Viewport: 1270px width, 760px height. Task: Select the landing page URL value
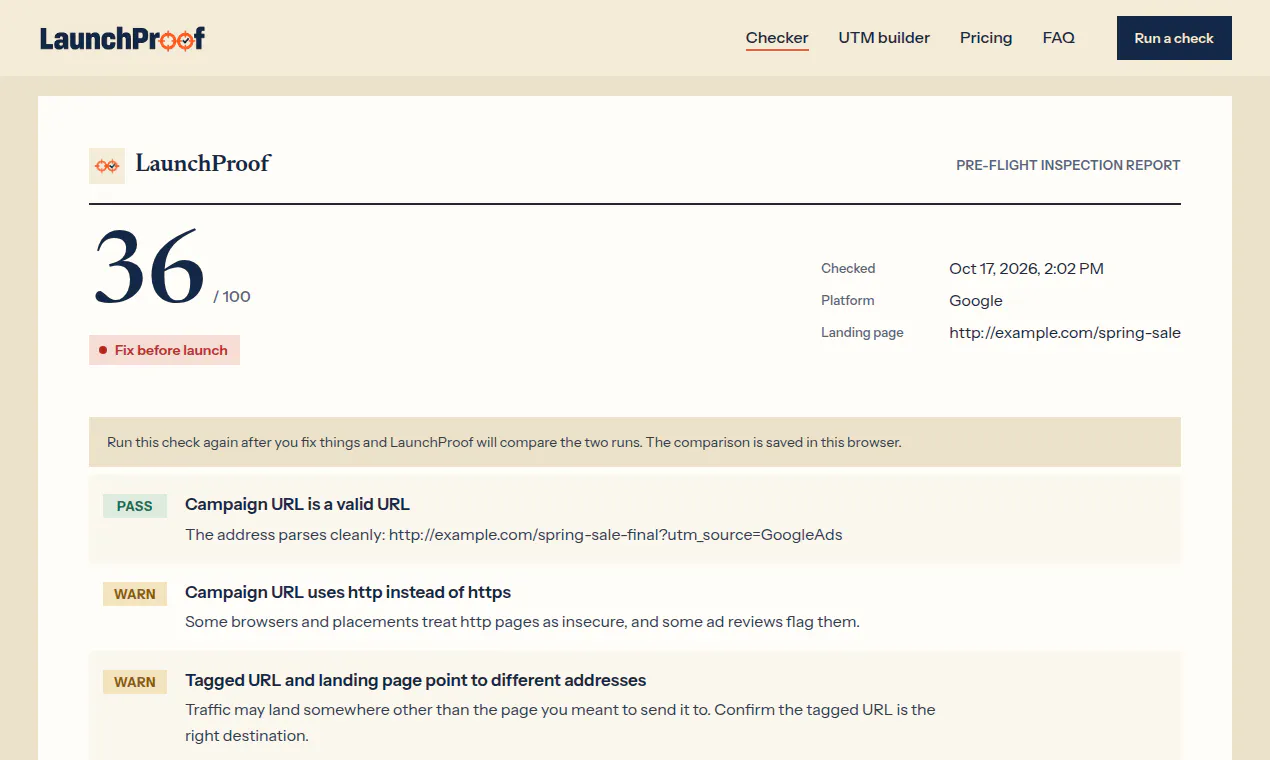click(1065, 332)
